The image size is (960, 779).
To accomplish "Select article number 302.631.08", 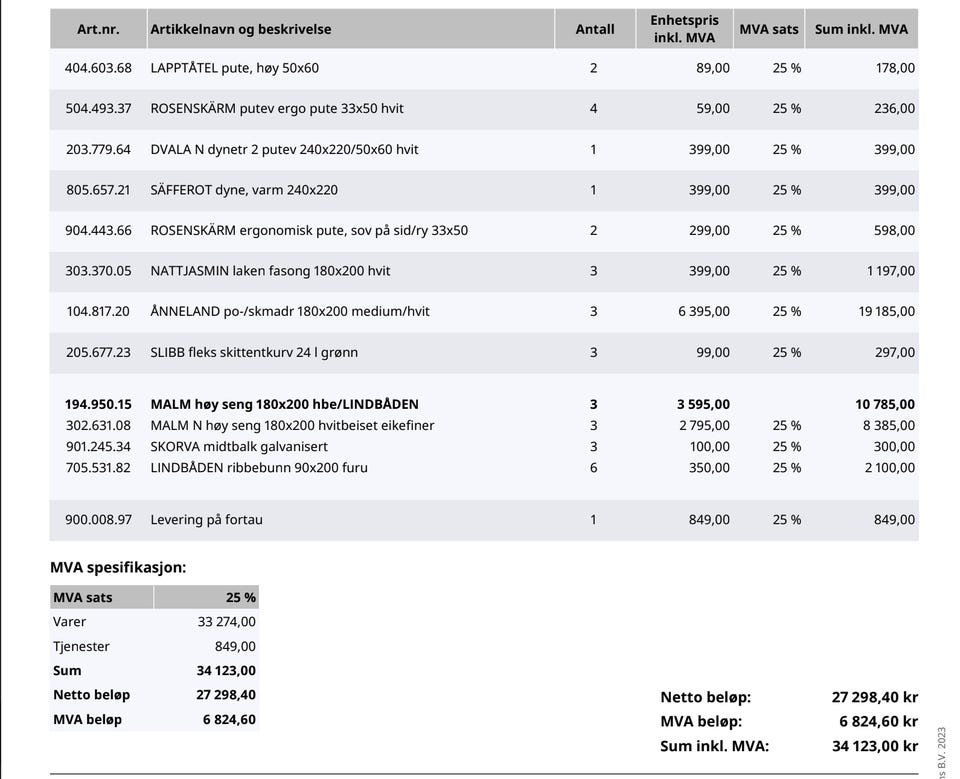I will pos(98,425).
